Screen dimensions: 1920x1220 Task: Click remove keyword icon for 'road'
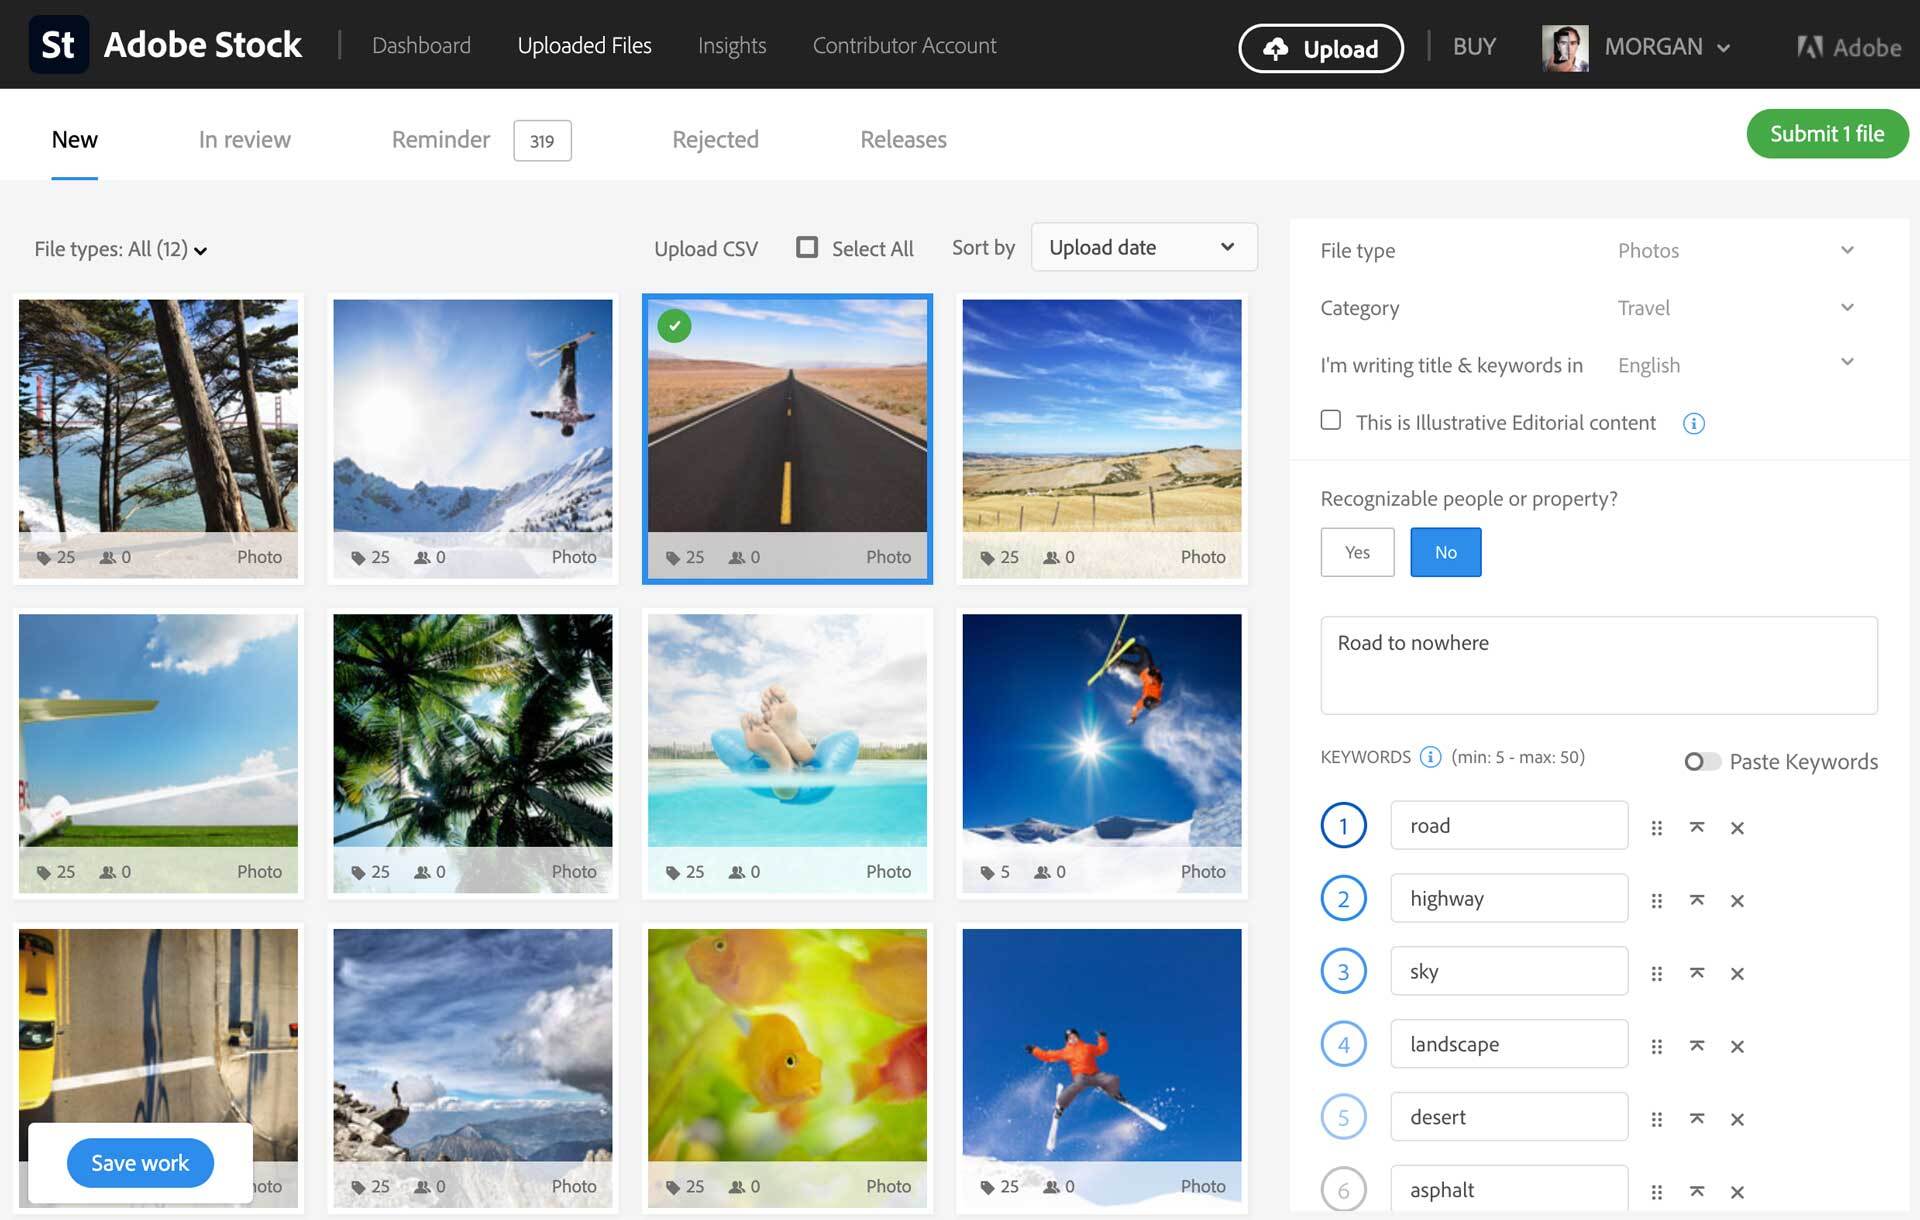1737,824
